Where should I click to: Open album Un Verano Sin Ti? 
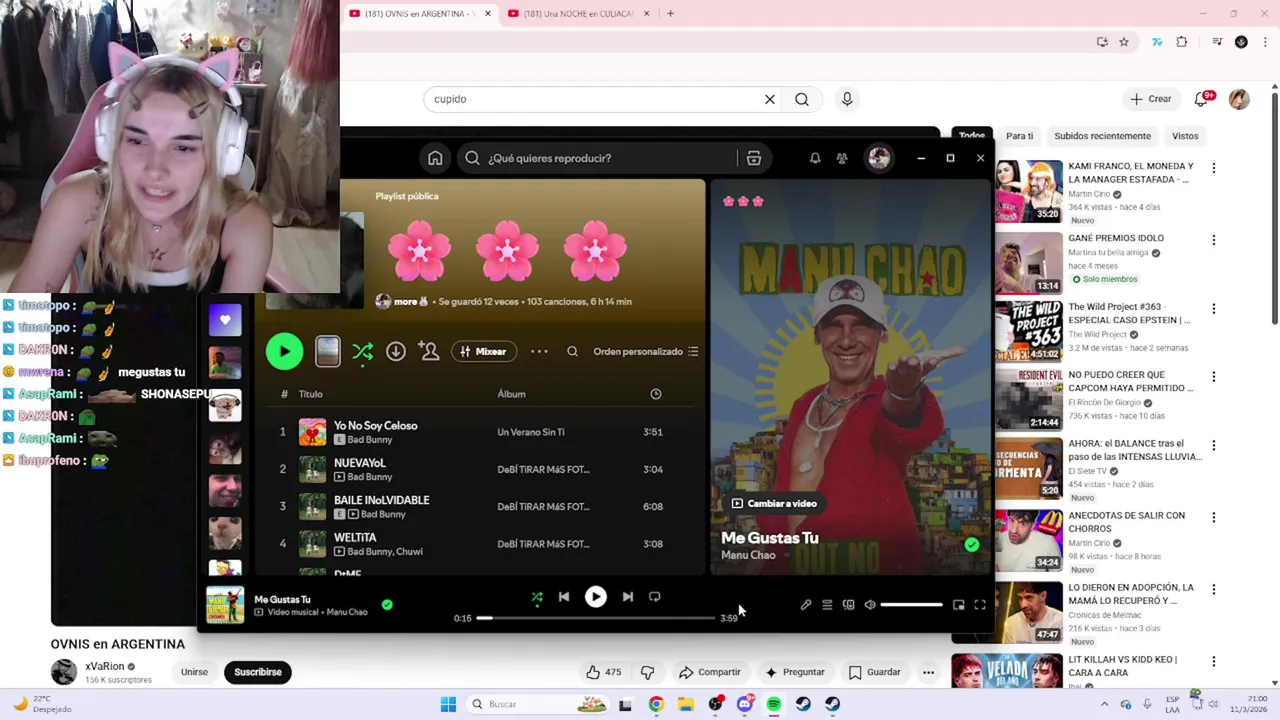(x=531, y=432)
